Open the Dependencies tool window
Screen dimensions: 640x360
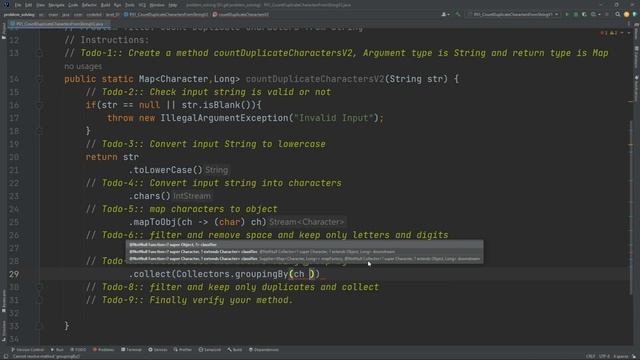[264, 350]
